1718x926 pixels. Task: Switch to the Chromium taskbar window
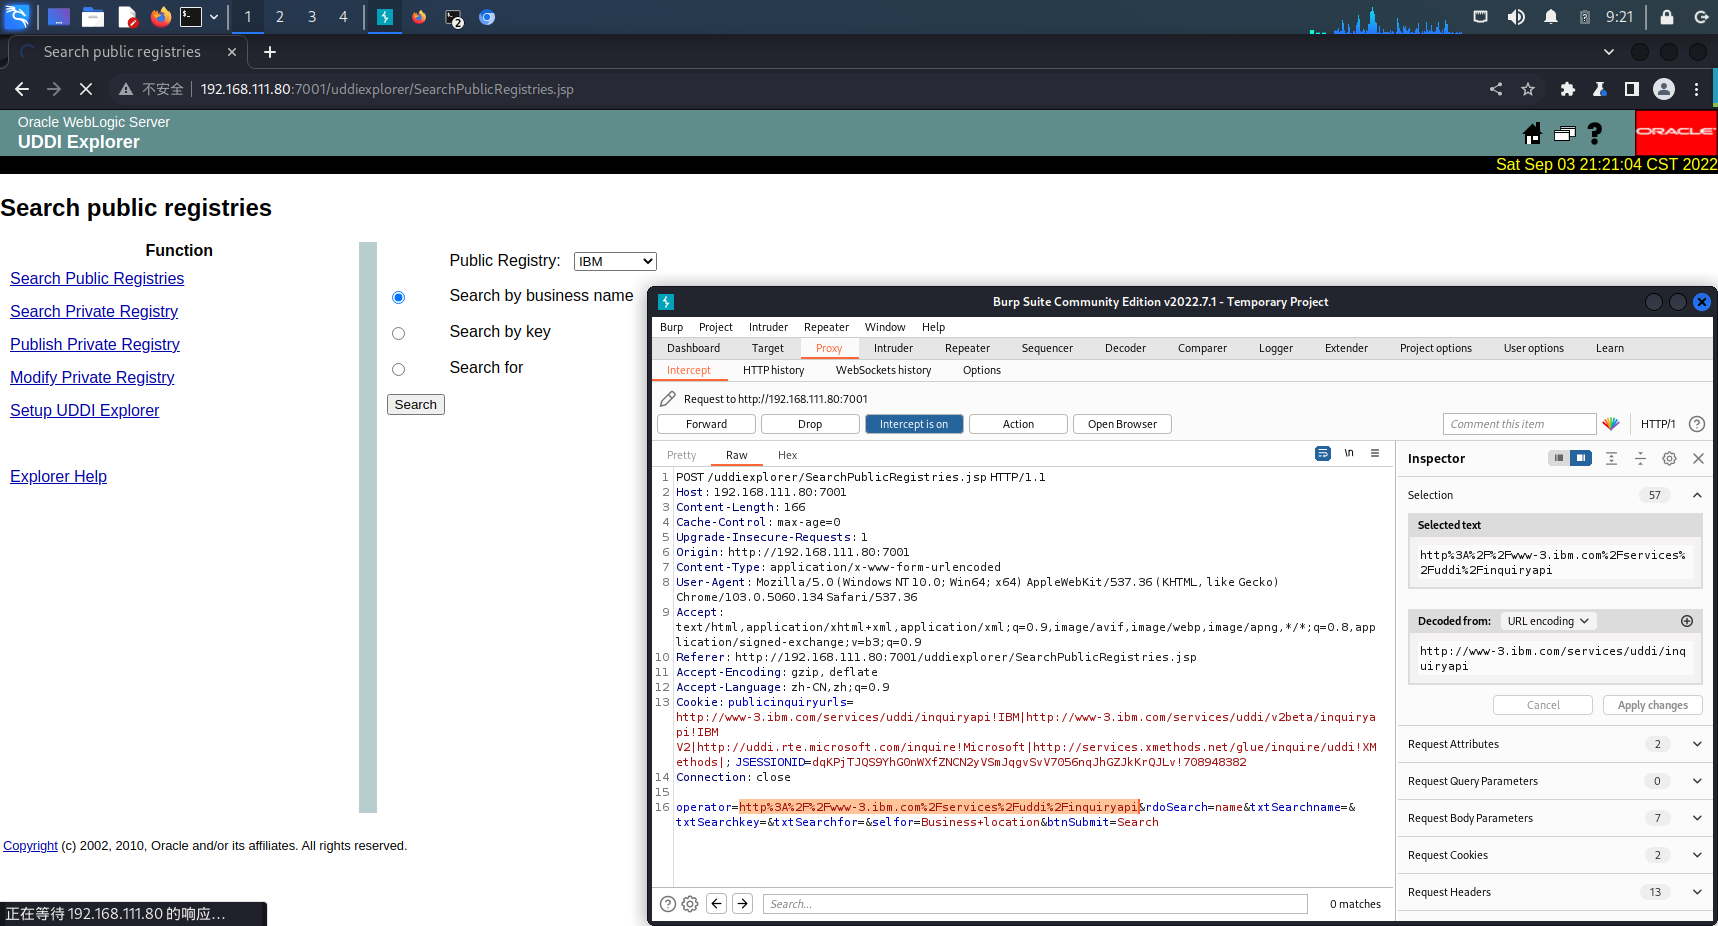tap(487, 17)
